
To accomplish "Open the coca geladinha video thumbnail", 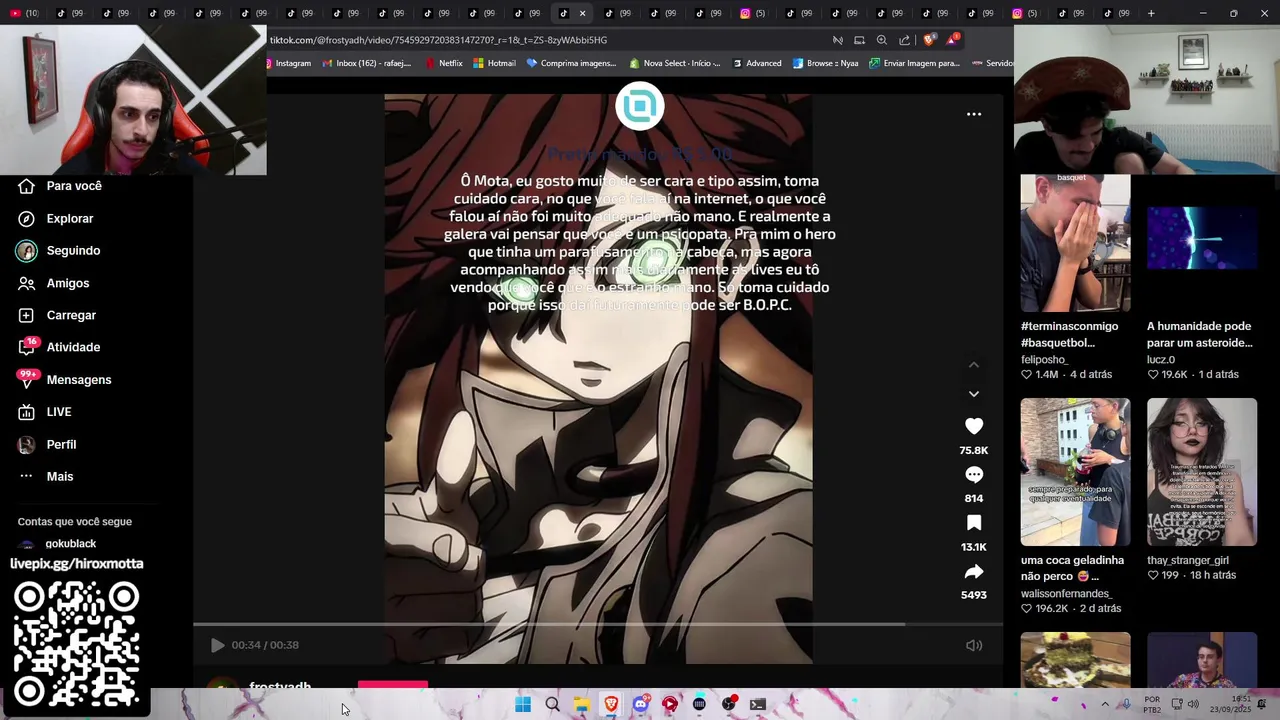I will point(1075,472).
